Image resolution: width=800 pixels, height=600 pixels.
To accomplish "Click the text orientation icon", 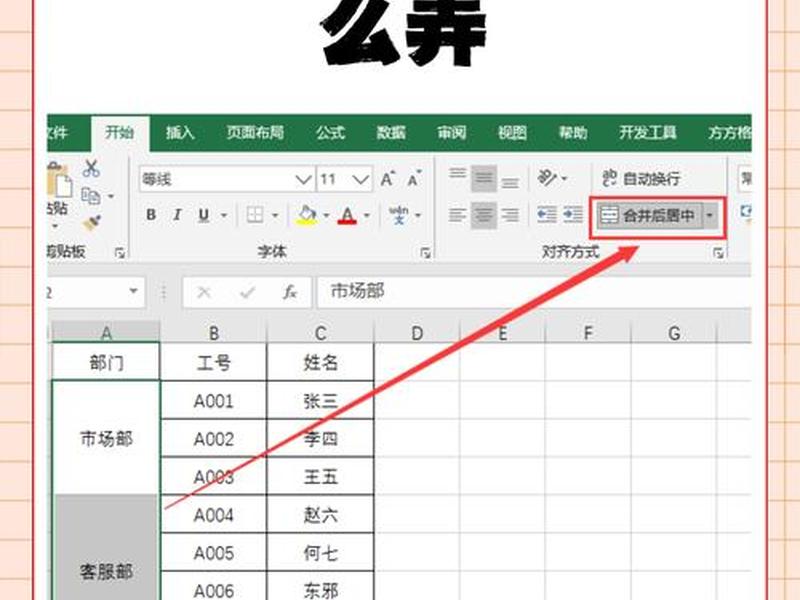I will click(546, 178).
